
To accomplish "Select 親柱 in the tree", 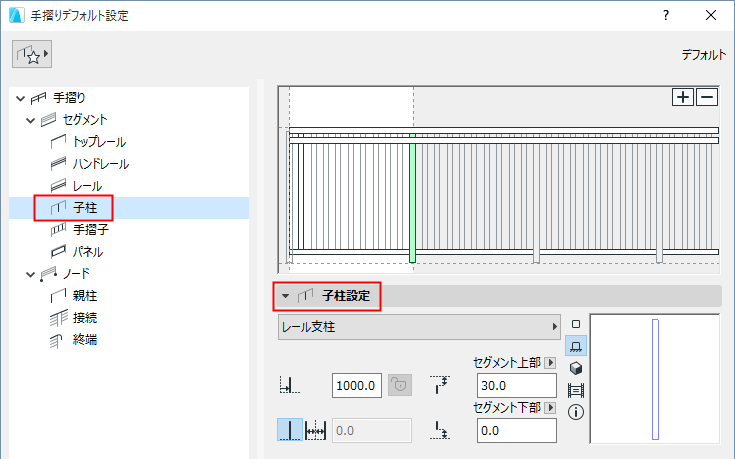I will (85, 296).
